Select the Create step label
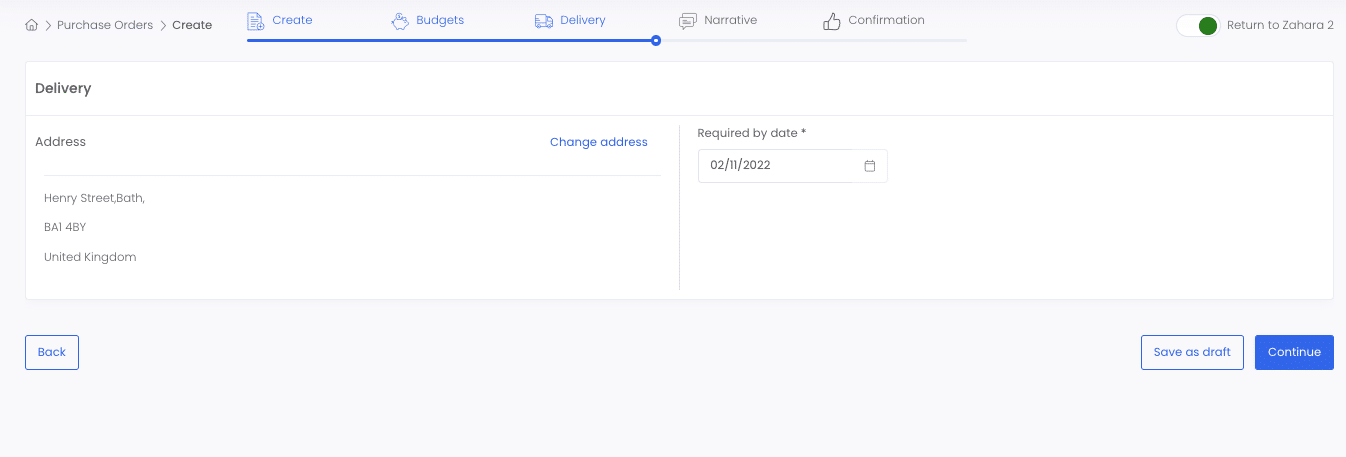Viewport: 1346px width, 457px height. click(x=292, y=20)
